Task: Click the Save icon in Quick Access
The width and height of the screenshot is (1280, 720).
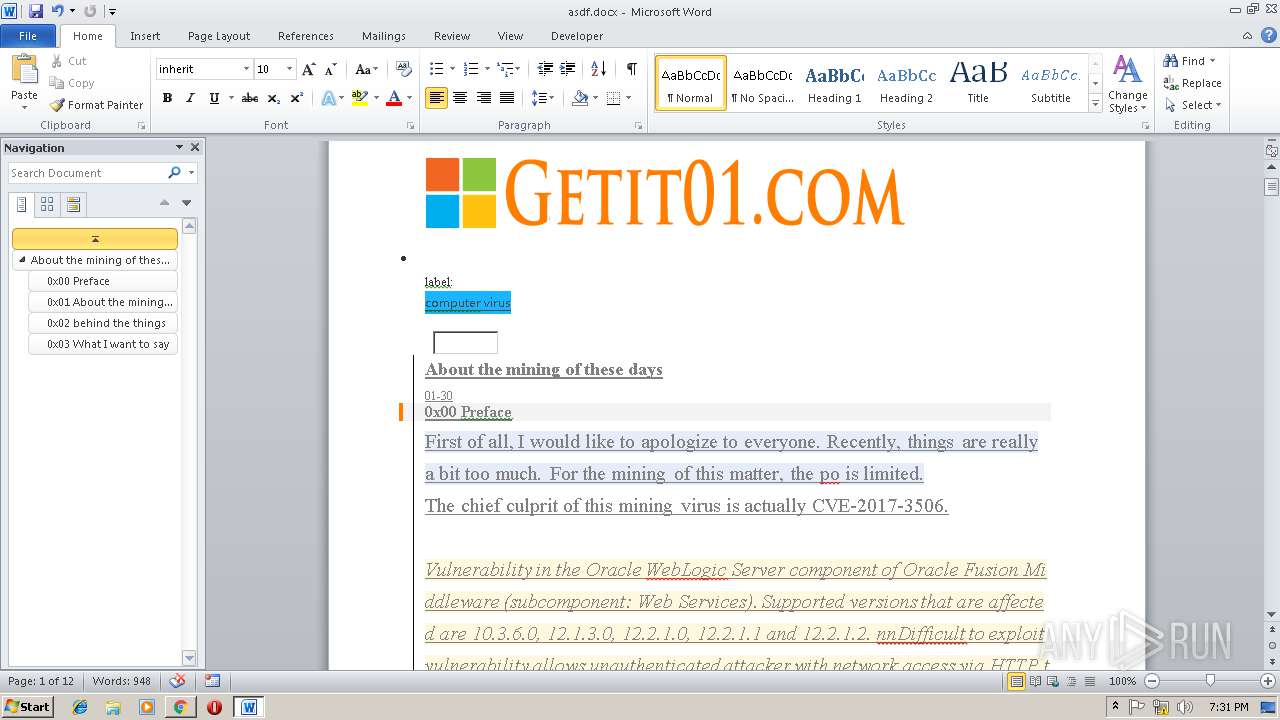Action: click(36, 11)
